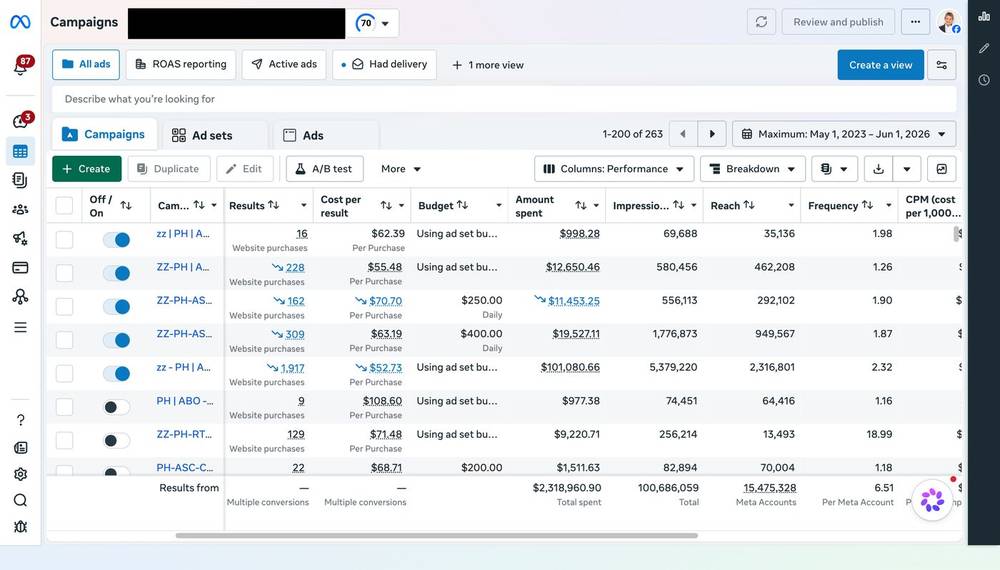Image resolution: width=1000 pixels, height=570 pixels.
Task: Turn on campaign with 9 website purchases
Action: [x=117, y=407]
